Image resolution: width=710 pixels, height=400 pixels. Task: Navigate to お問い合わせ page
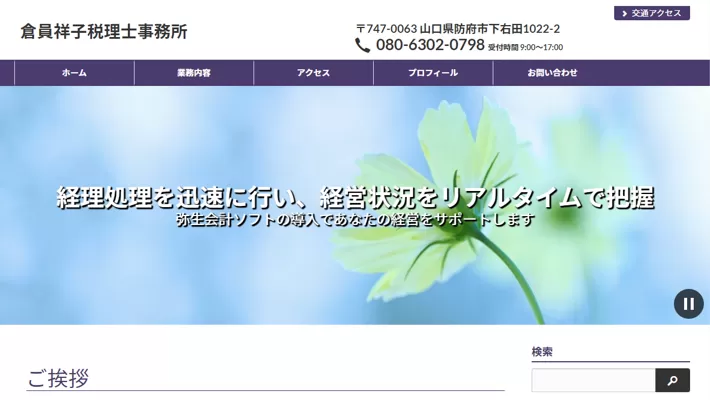click(x=552, y=73)
